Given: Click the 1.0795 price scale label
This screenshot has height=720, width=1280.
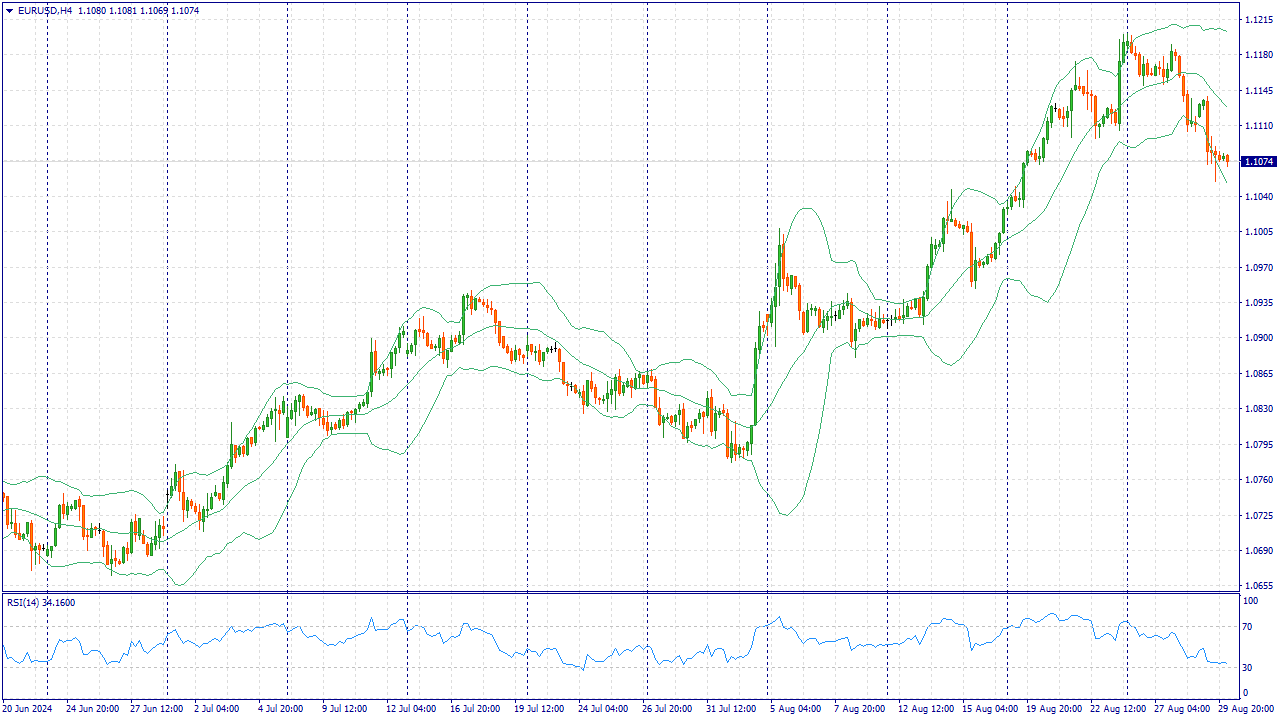Looking at the screenshot, I should (1258, 445).
